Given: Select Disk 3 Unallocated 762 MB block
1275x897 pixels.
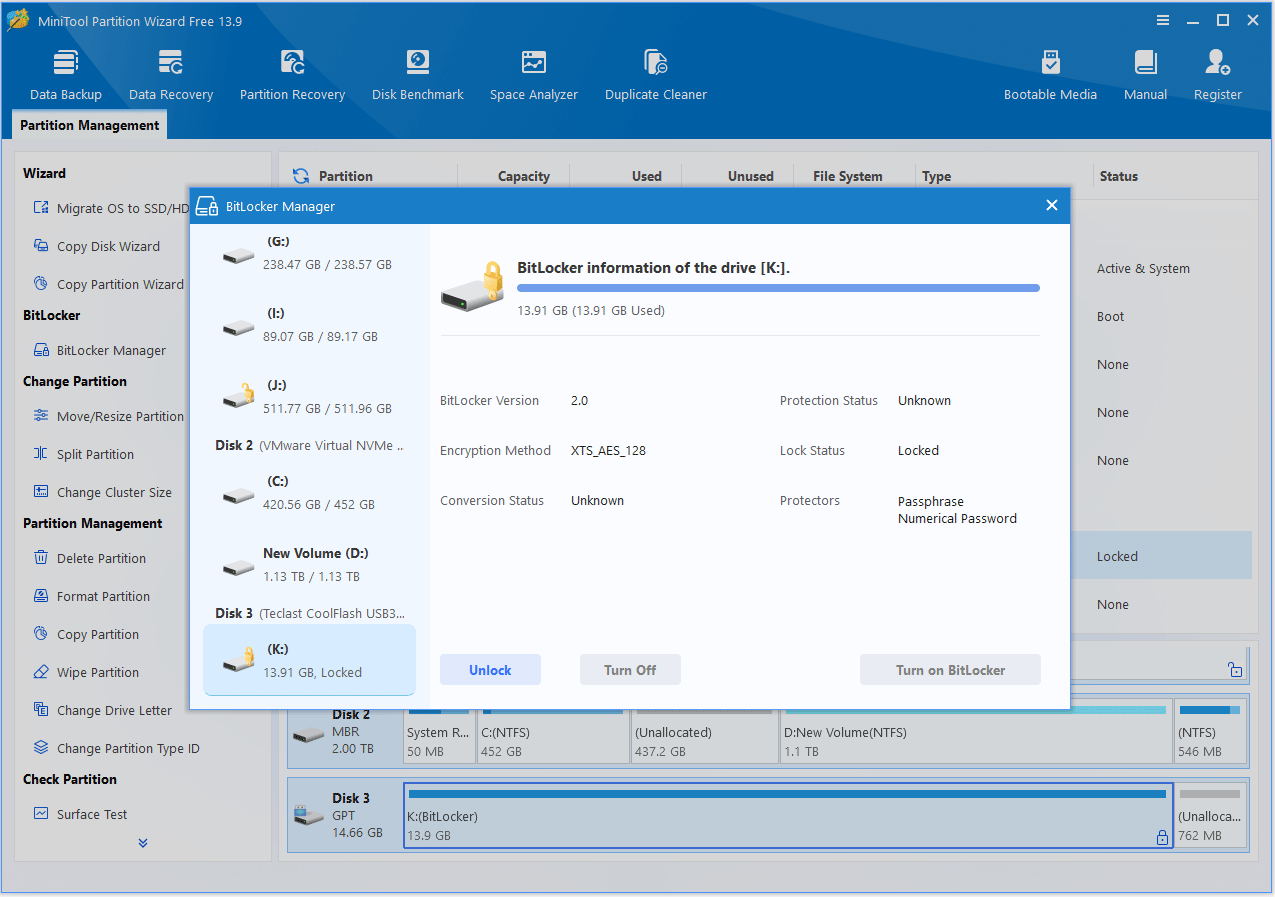Looking at the screenshot, I should [x=1211, y=815].
